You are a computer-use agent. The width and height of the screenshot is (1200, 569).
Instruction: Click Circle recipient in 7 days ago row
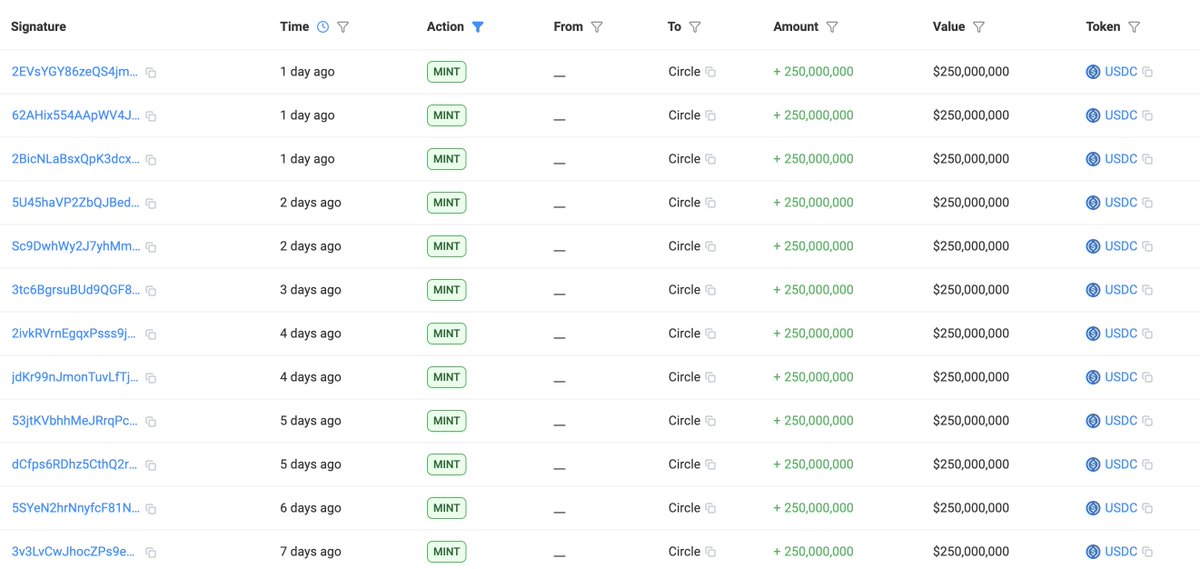pyautogui.click(x=684, y=551)
